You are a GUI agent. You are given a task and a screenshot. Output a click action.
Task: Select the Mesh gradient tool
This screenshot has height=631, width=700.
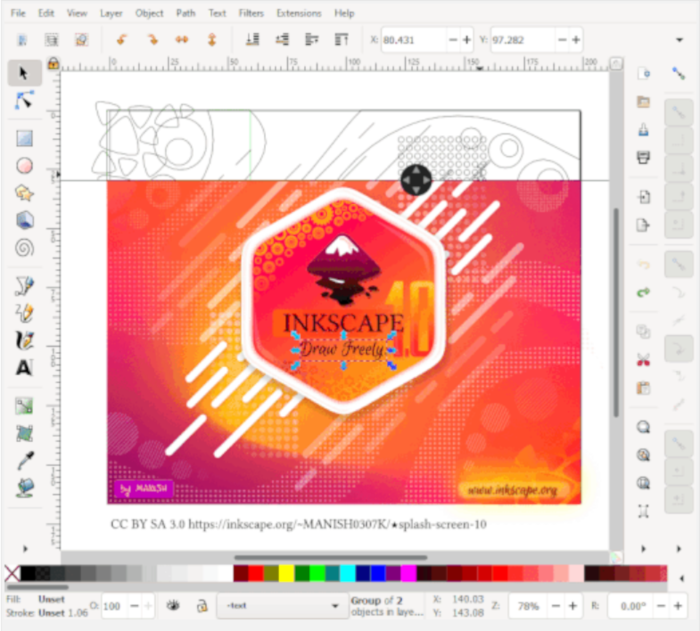tap(25, 433)
